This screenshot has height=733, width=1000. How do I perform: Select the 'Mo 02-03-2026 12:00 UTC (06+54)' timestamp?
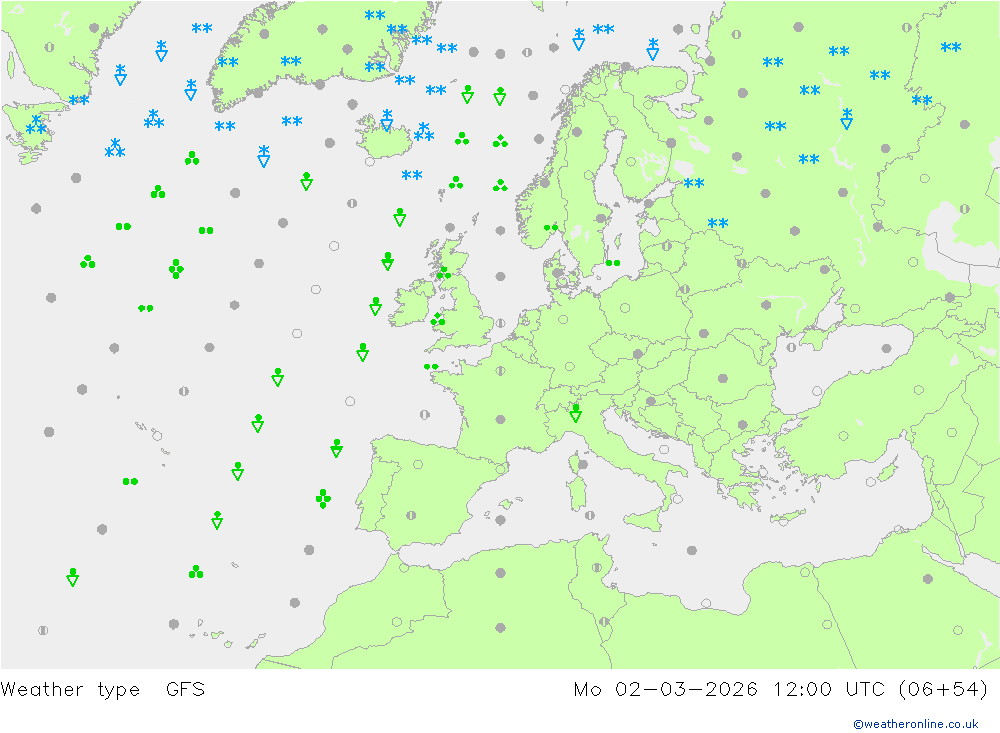coord(781,689)
